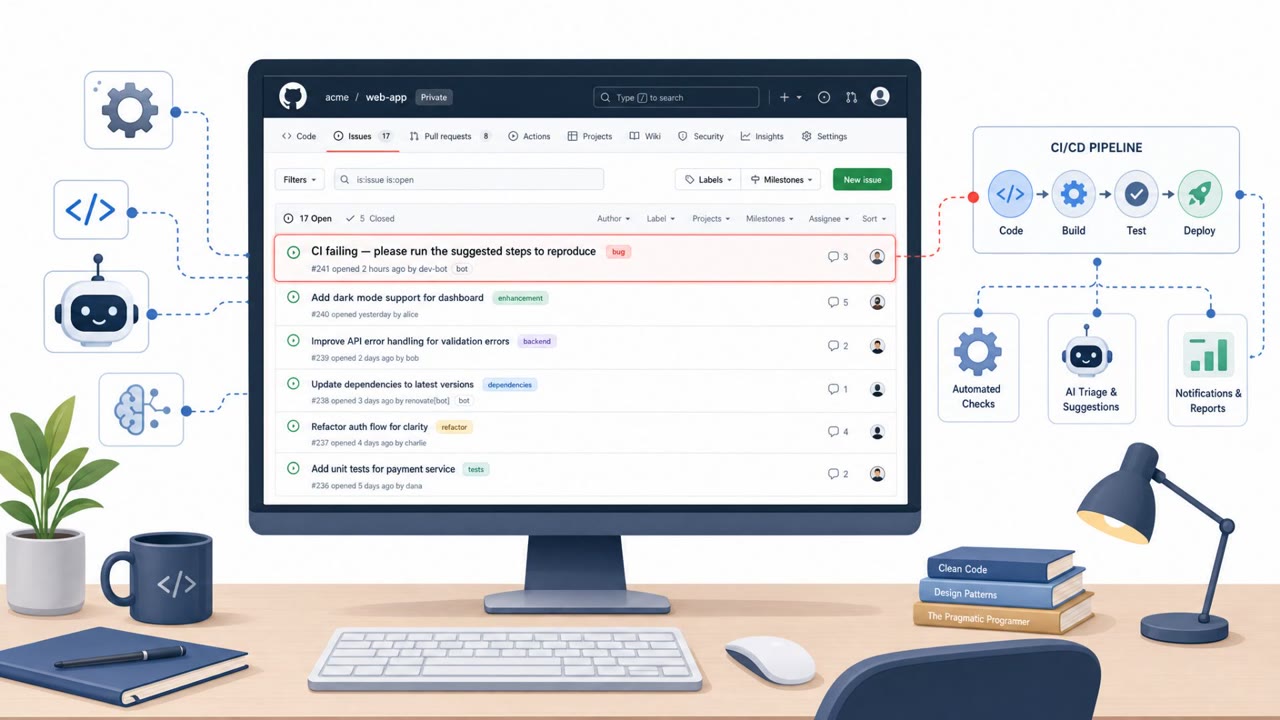Switch to the Security tab

(701, 136)
